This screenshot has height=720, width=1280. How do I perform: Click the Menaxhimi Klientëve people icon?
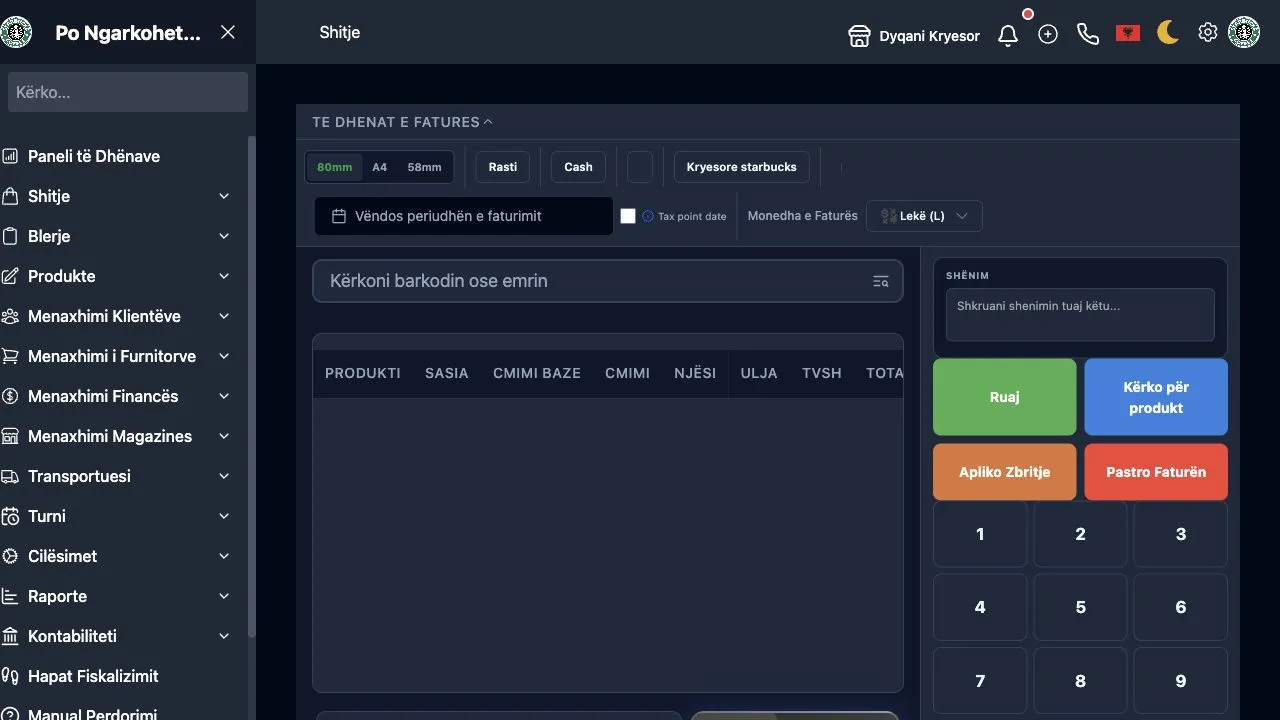(x=11, y=316)
